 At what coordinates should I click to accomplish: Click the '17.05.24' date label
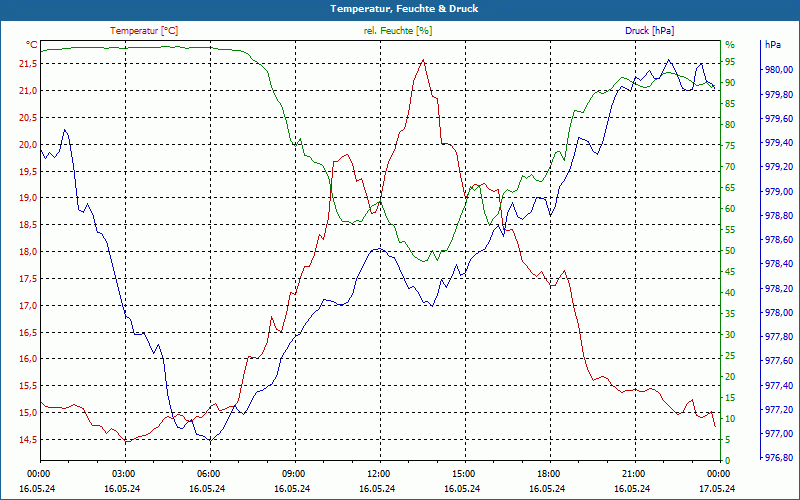tap(717, 489)
